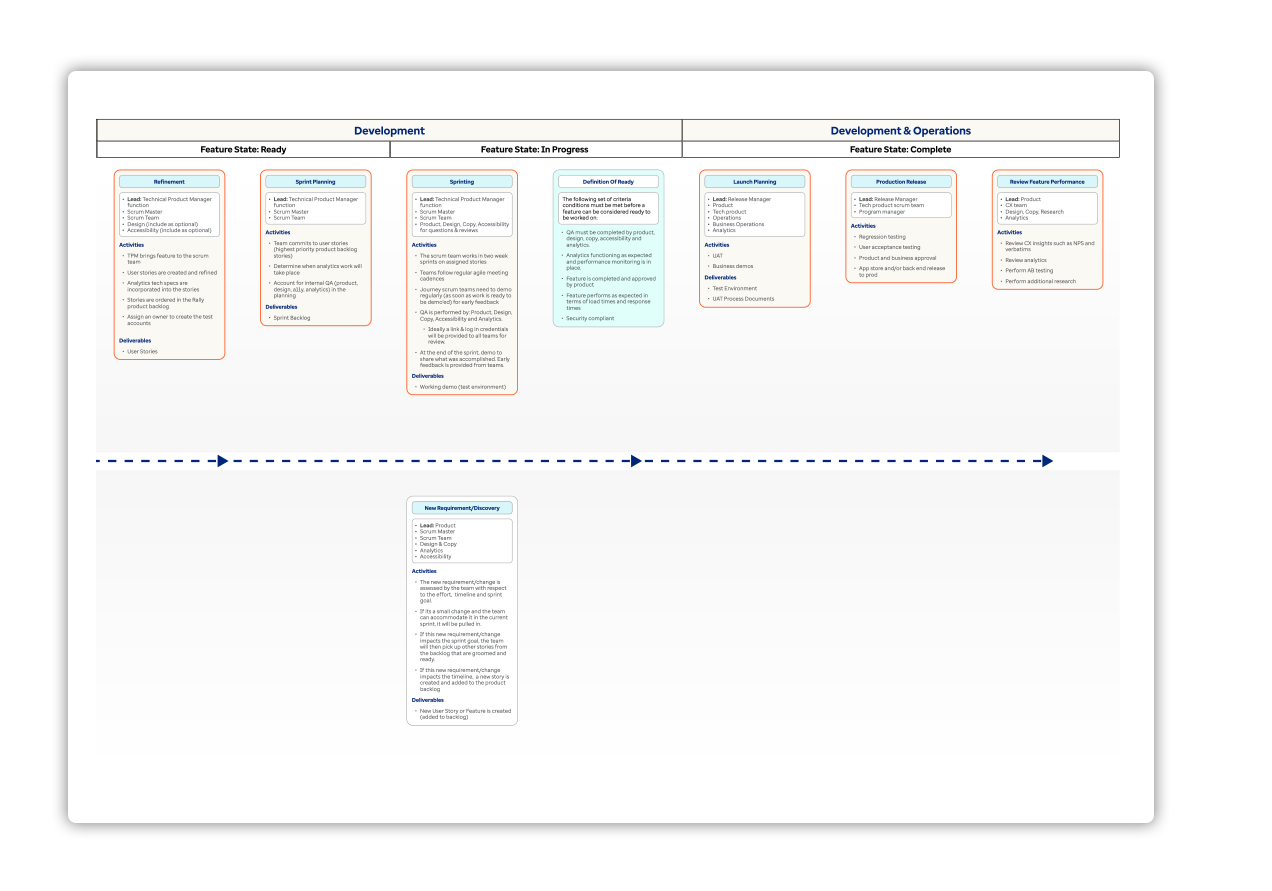The height and width of the screenshot is (891, 1272).
Task: Click "Design & Copy" in New Requirement/Discovery card
Action: coord(438,544)
